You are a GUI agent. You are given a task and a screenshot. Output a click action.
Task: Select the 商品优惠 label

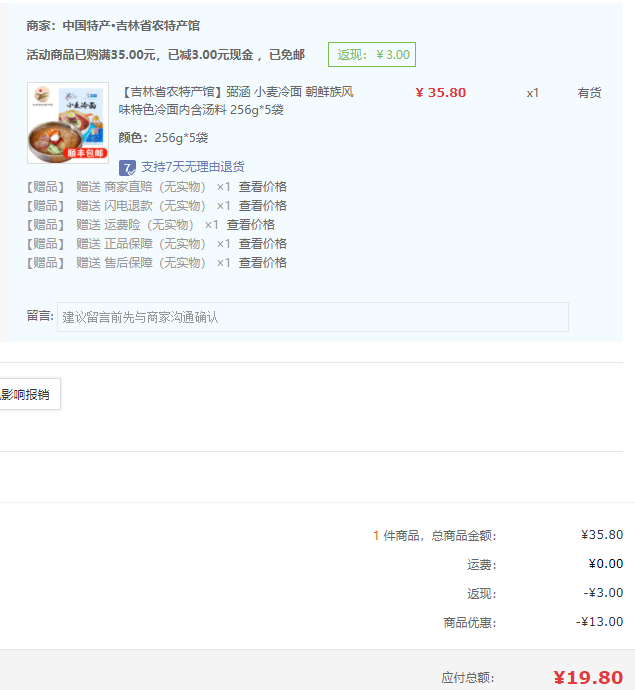pyautogui.click(x=470, y=623)
